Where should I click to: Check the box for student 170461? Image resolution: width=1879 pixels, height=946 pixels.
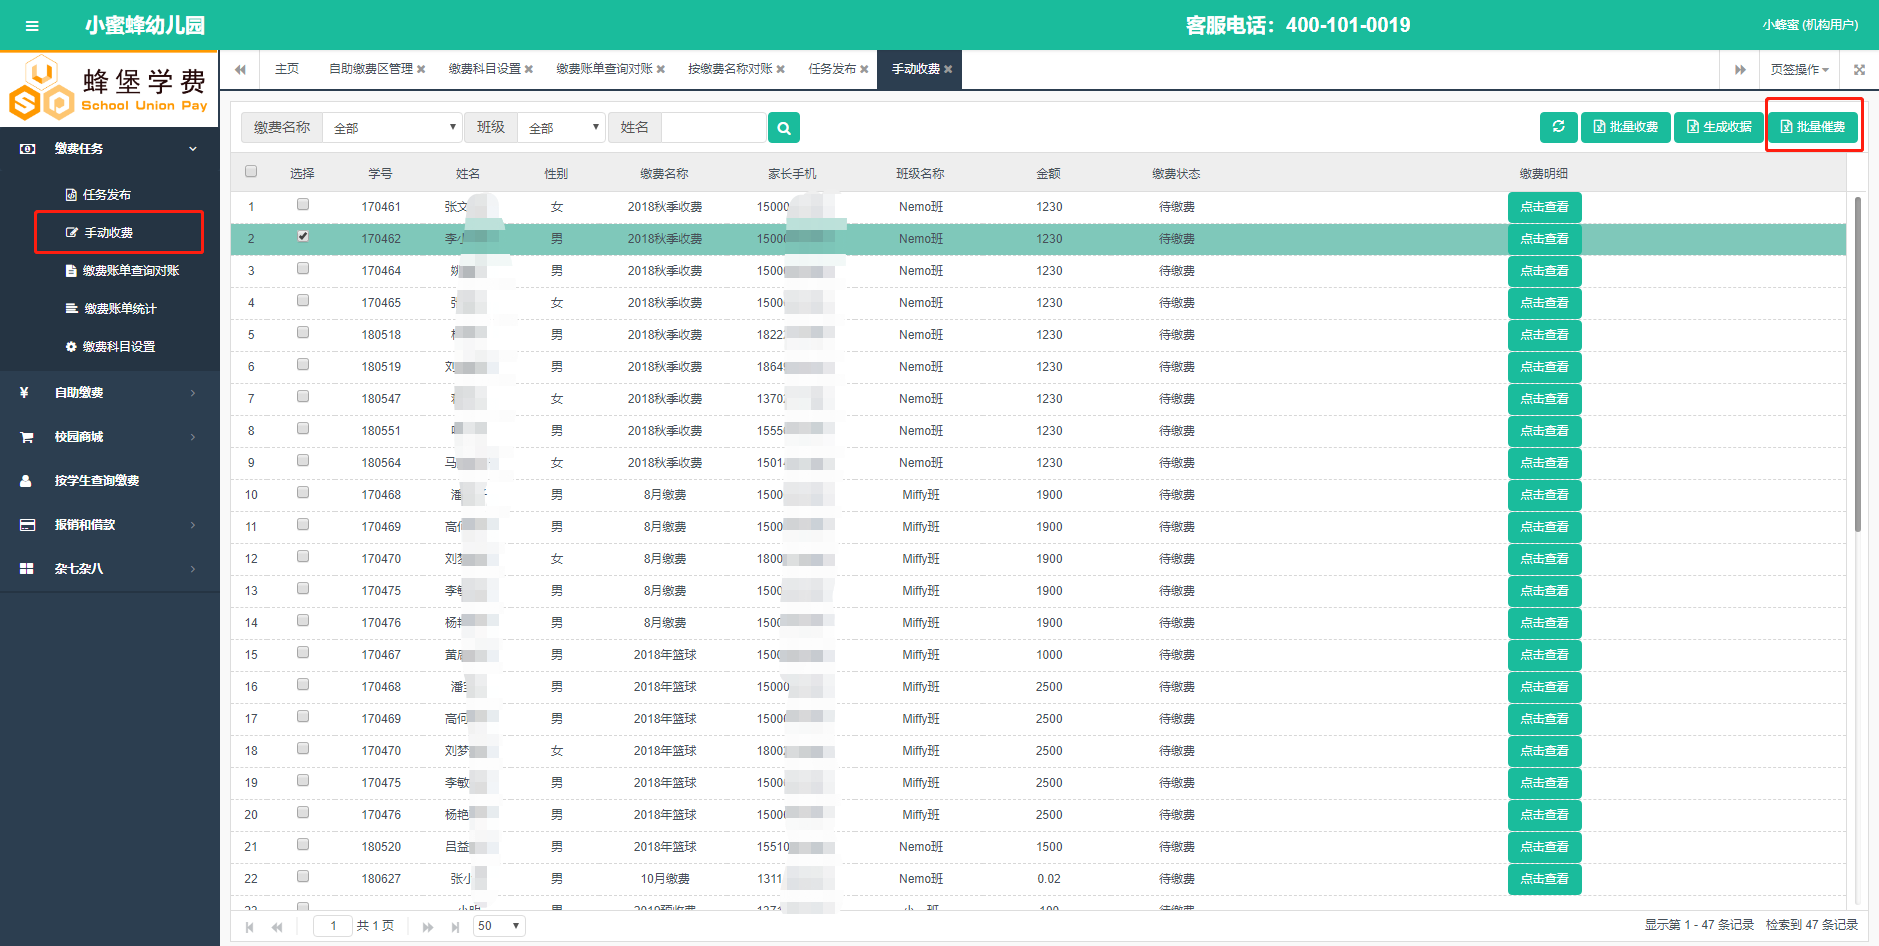(x=303, y=205)
